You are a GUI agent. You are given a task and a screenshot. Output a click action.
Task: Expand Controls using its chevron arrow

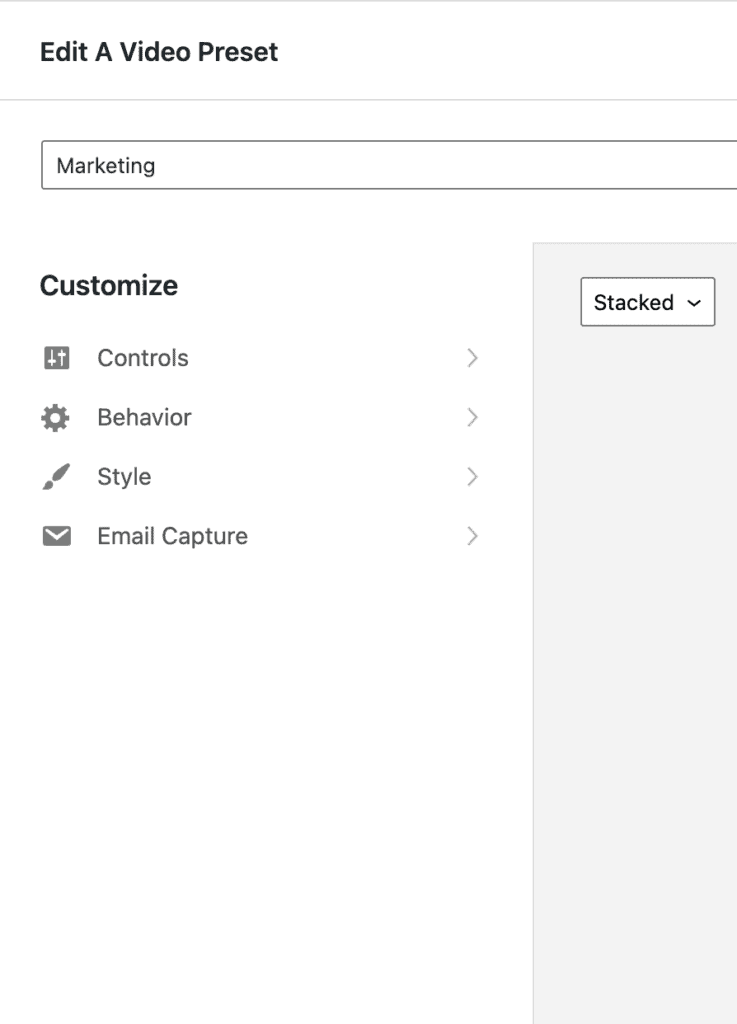[473, 358]
